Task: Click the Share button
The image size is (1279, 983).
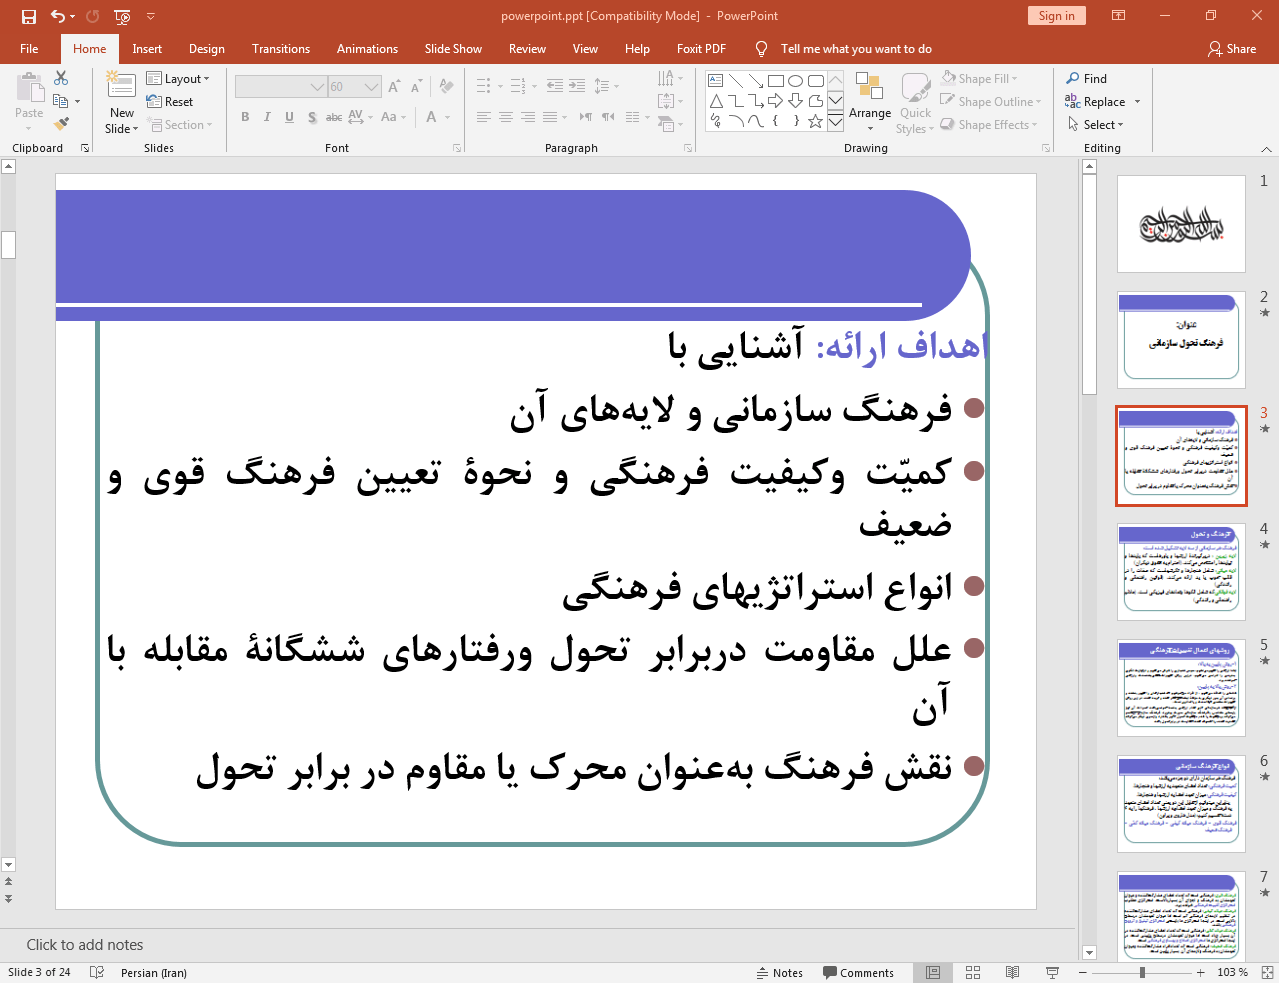Action: 1232,48
